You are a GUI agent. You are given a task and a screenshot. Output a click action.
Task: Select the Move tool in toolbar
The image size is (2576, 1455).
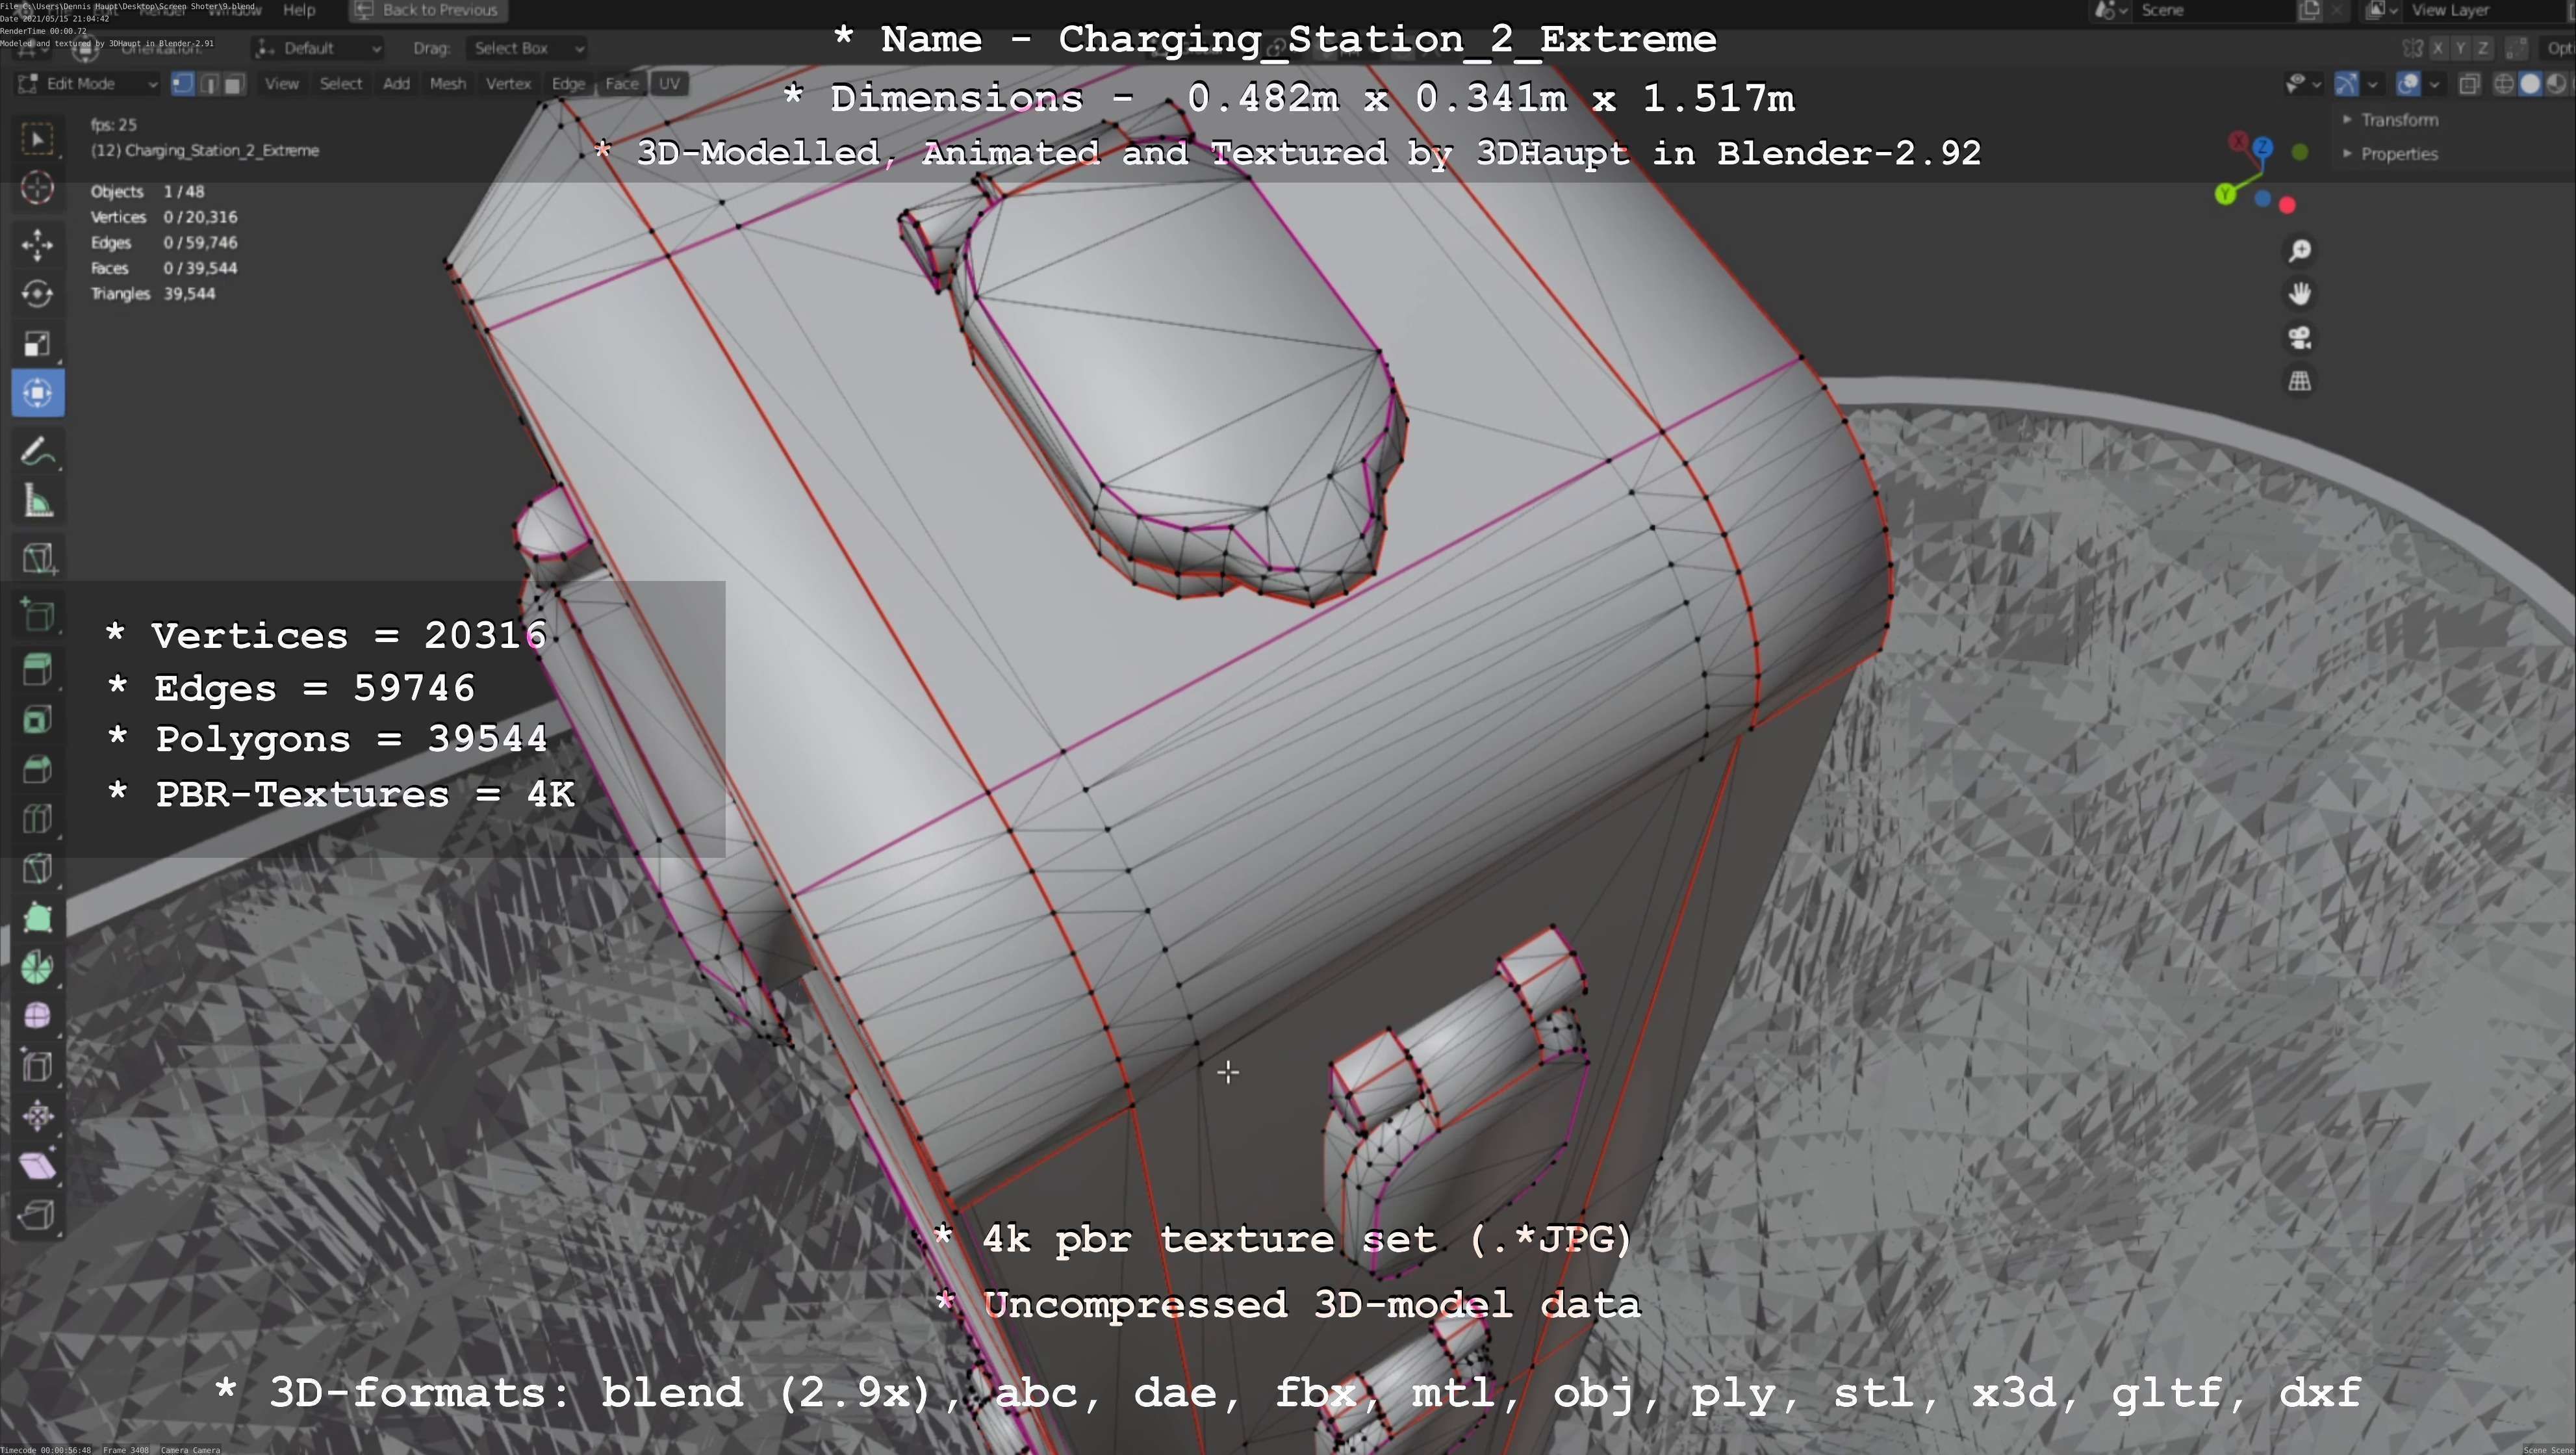(38, 244)
